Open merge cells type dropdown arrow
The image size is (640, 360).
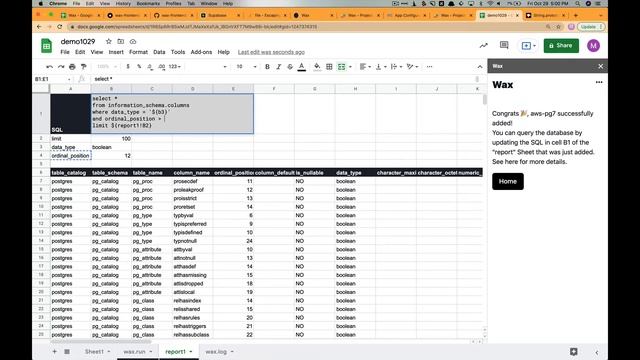click(350, 67)
